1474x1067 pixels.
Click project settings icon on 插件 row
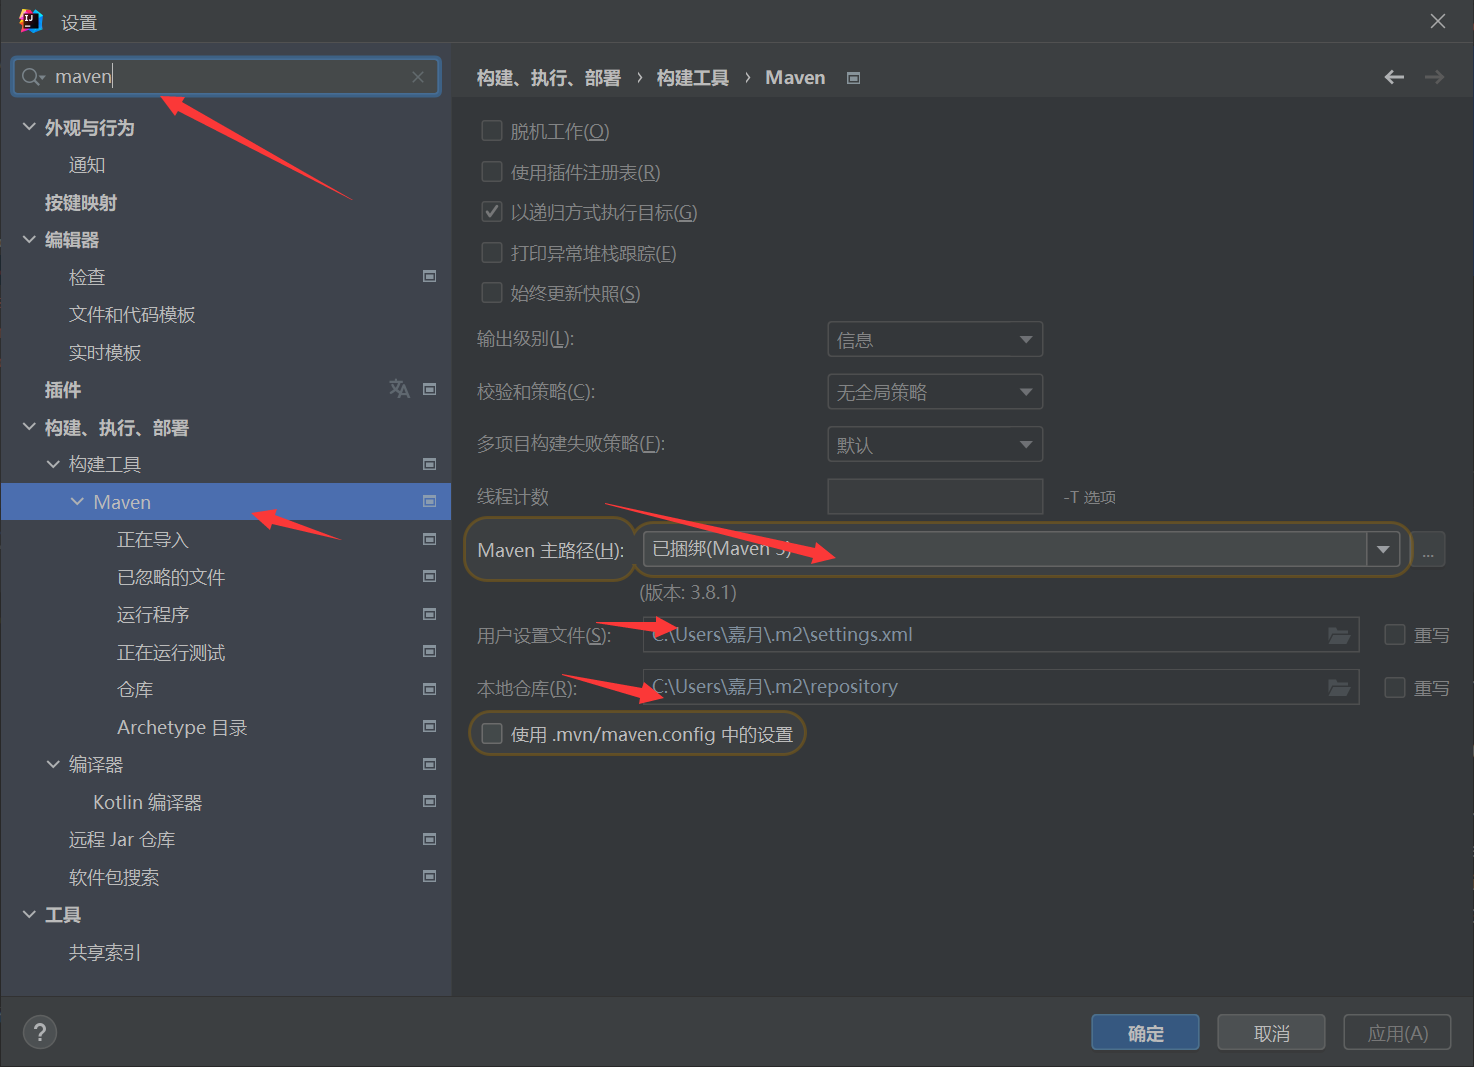click(429, 389)
